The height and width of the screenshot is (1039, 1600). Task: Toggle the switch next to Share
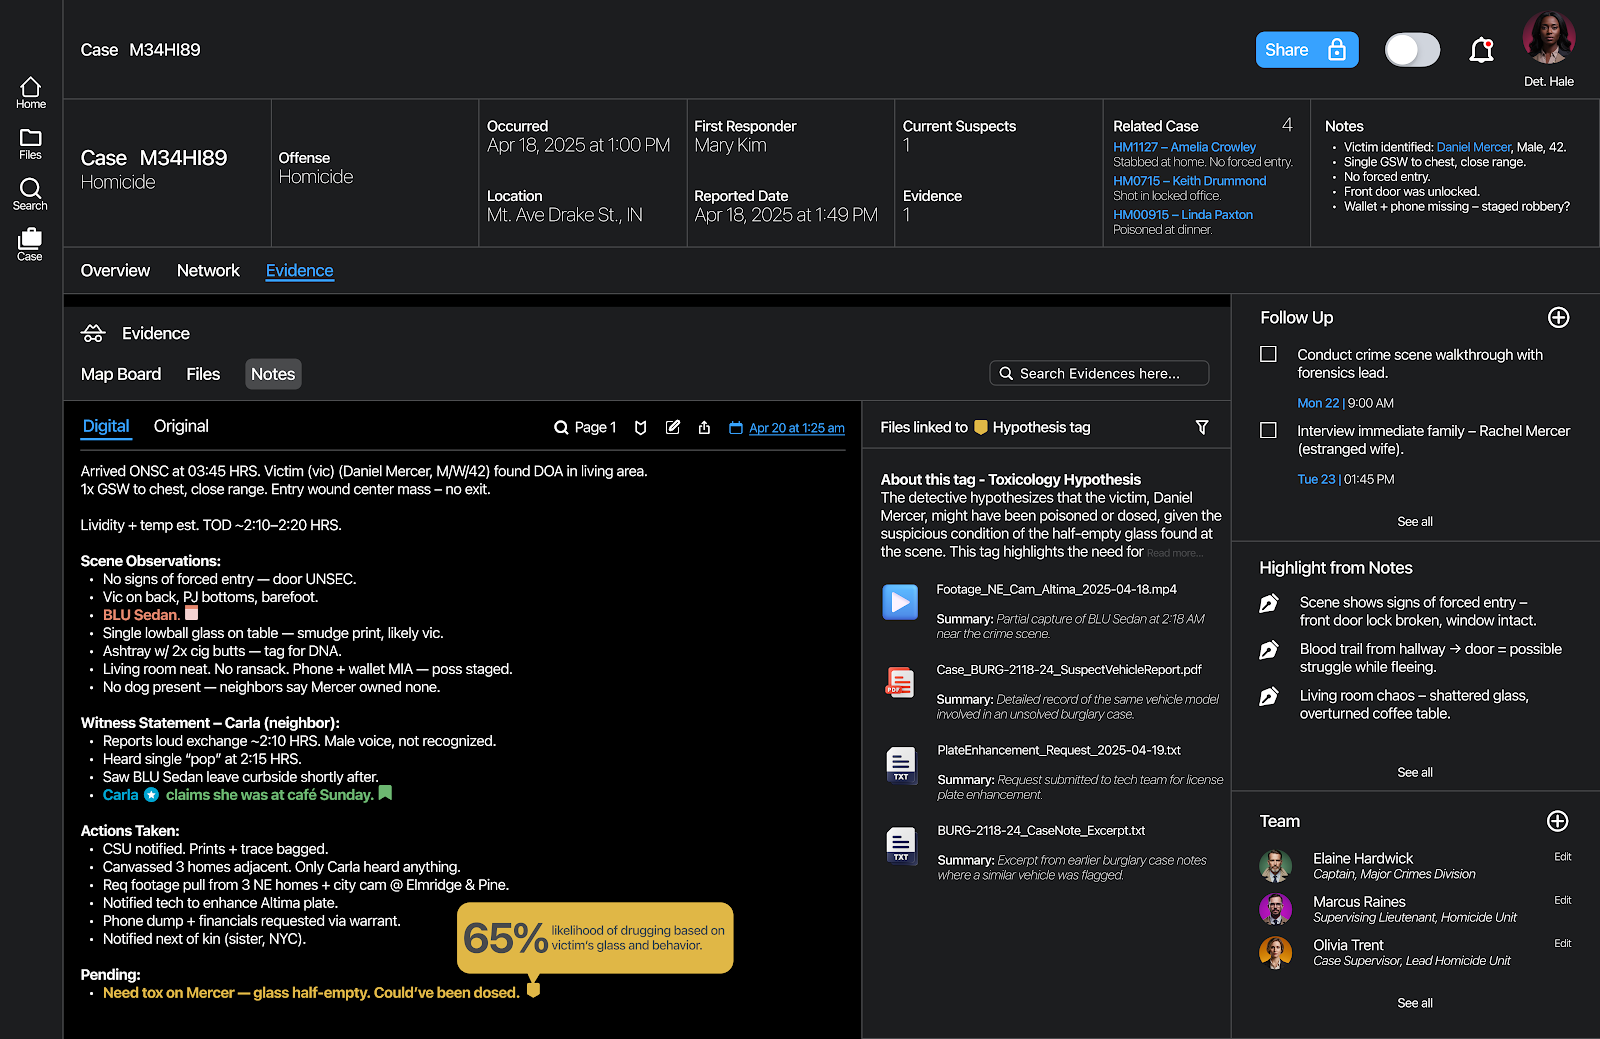1412,50
